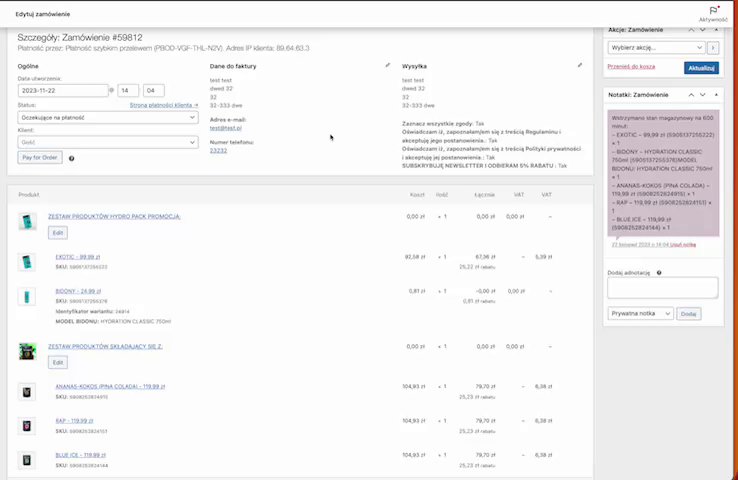The image size is (738, 480).
Task: Click the Aktualizuj button
Action: click(701, 68)
